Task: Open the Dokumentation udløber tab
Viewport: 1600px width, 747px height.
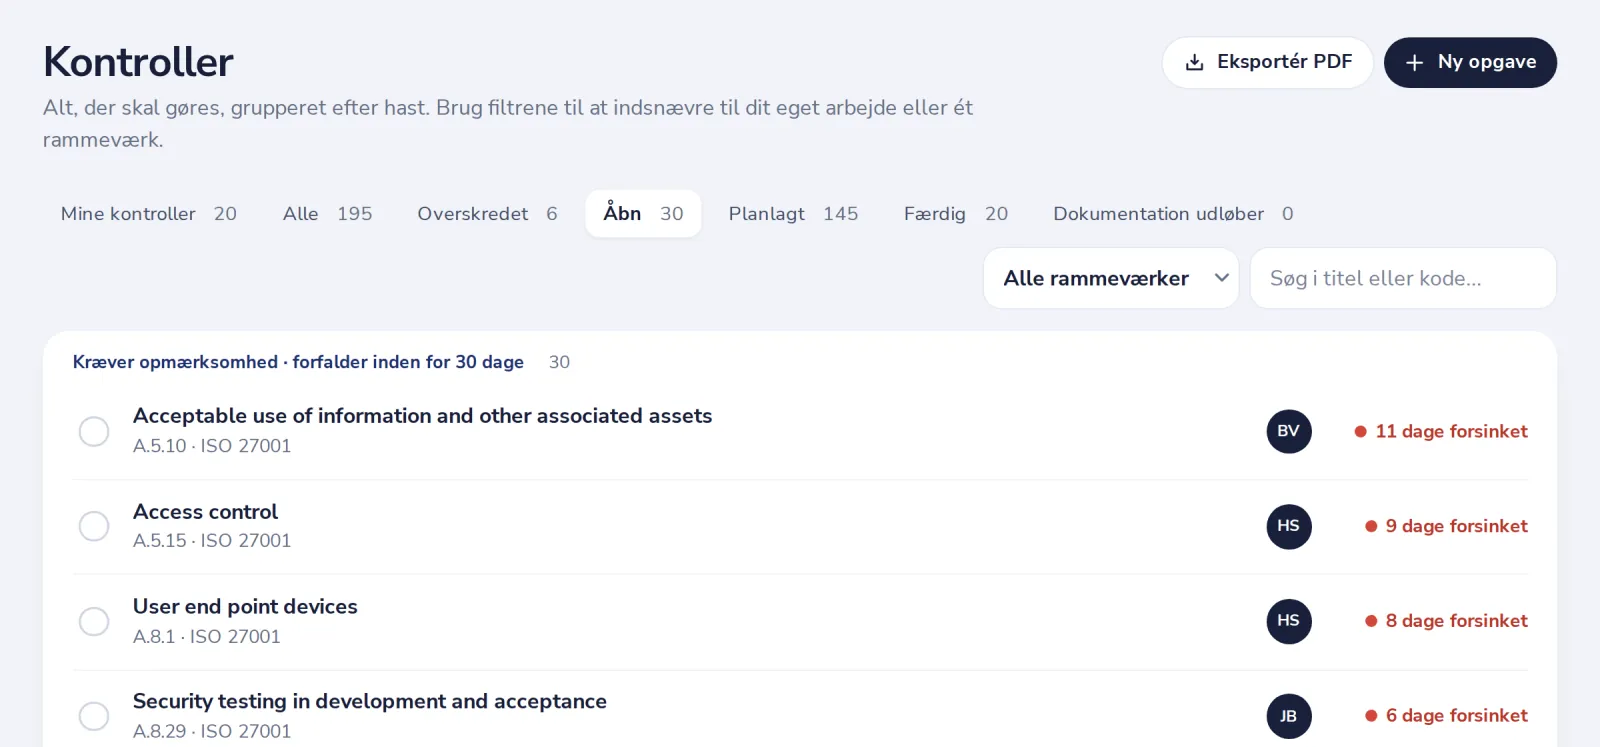Action: [1173, 214]
